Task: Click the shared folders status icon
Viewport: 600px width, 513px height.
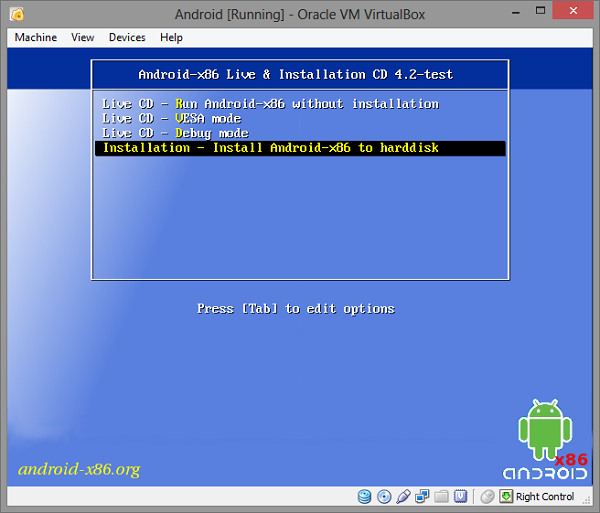Action: 441,497
